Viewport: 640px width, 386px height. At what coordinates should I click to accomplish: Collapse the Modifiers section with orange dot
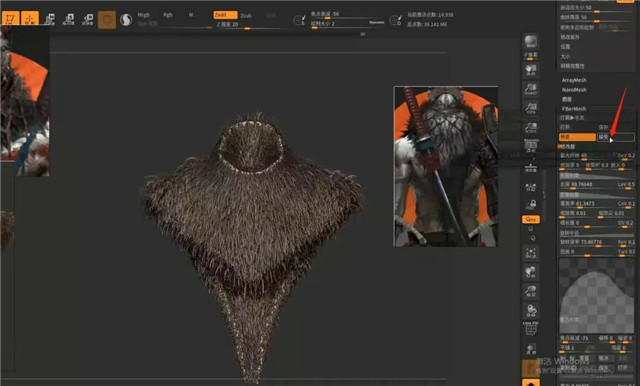[x=568, y=146]
